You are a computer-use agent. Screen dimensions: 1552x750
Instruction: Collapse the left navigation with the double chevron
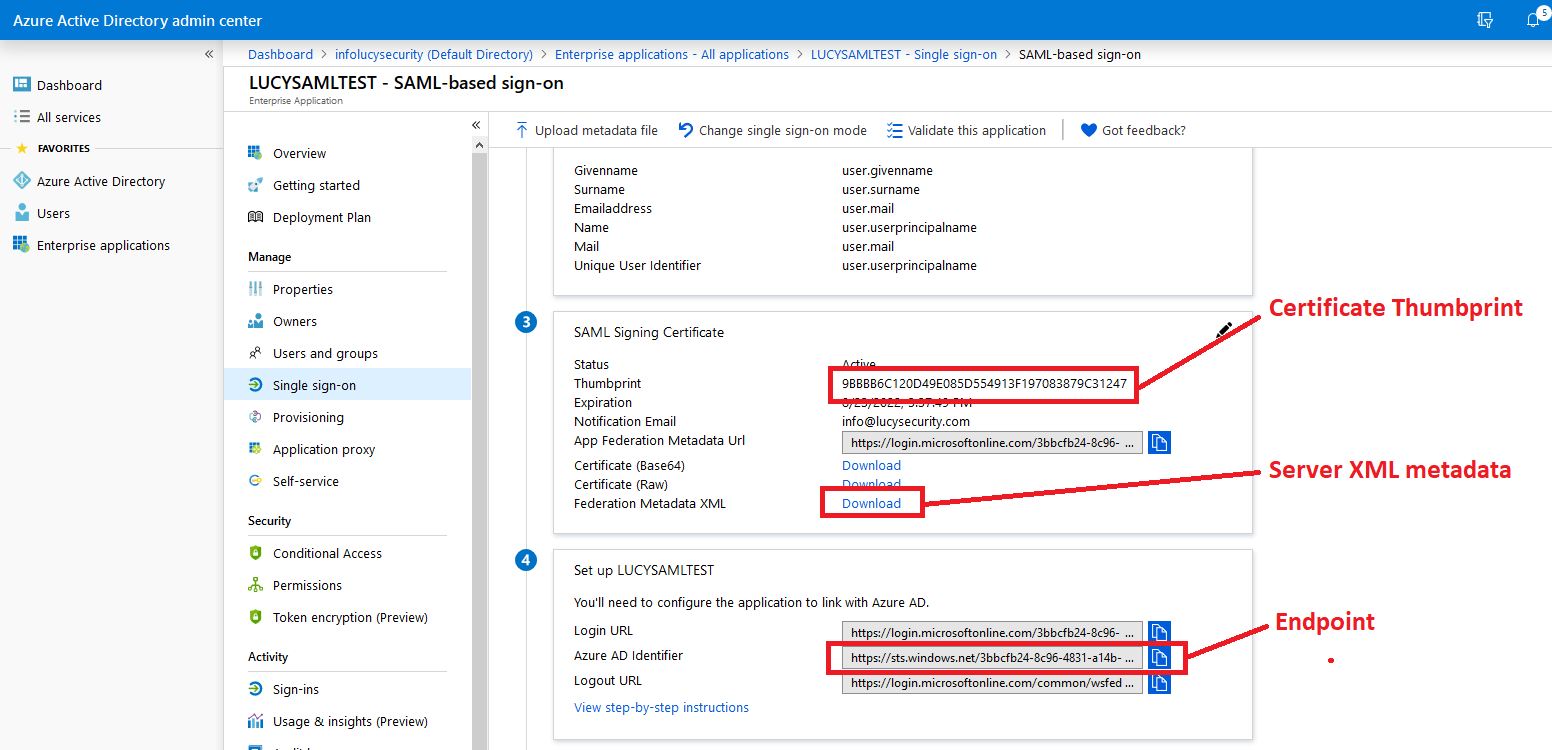tap(209, 54)
